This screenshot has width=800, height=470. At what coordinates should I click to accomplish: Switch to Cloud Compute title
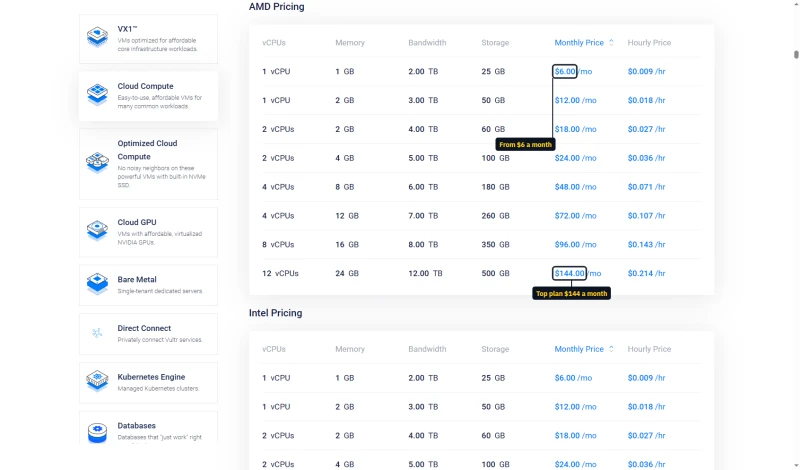click(145, 86)
